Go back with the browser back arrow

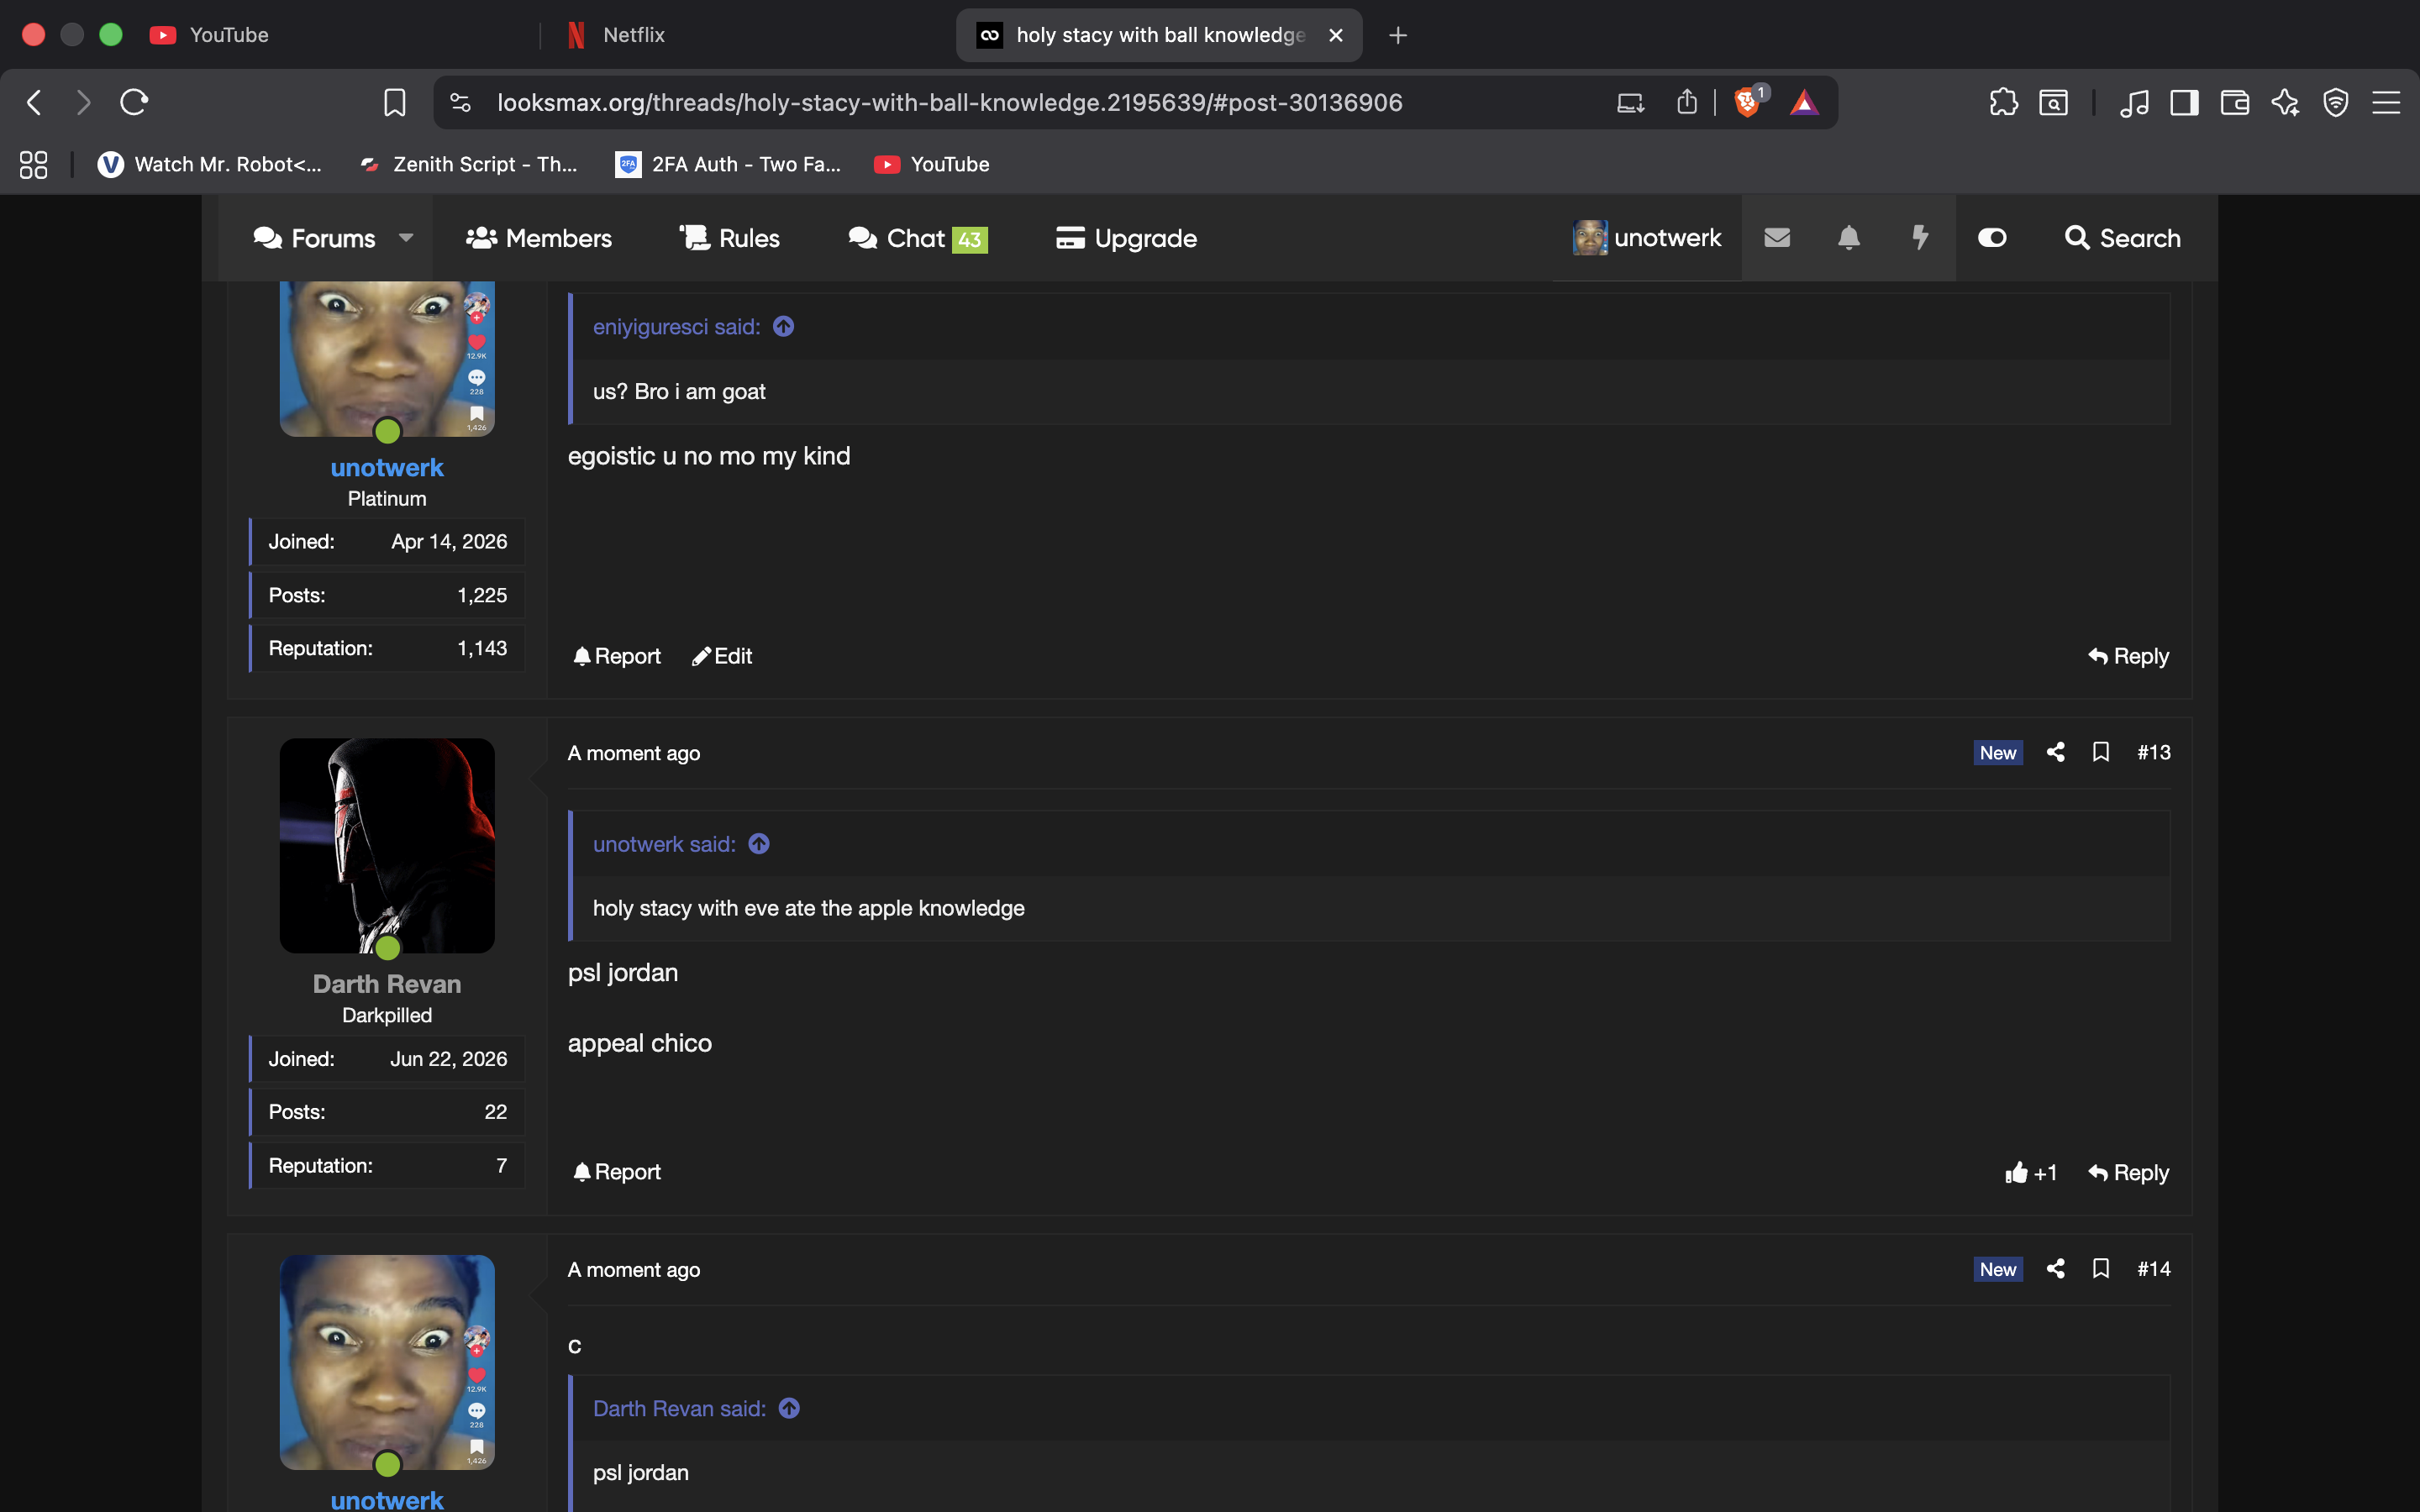click(x=34, y=102)
